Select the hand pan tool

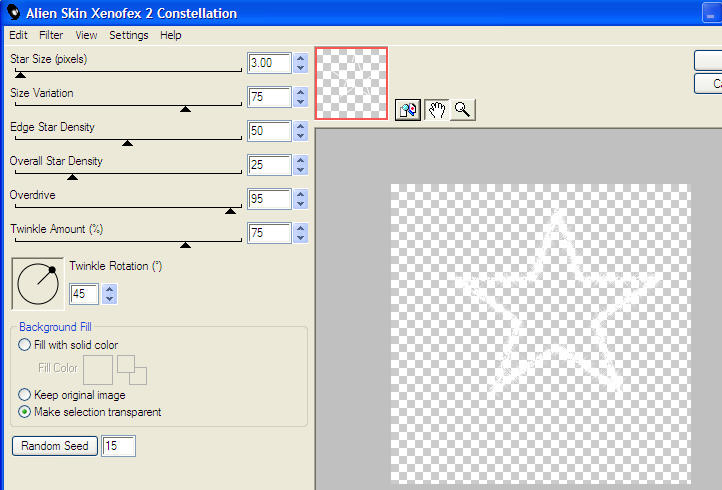pos(437,110)
